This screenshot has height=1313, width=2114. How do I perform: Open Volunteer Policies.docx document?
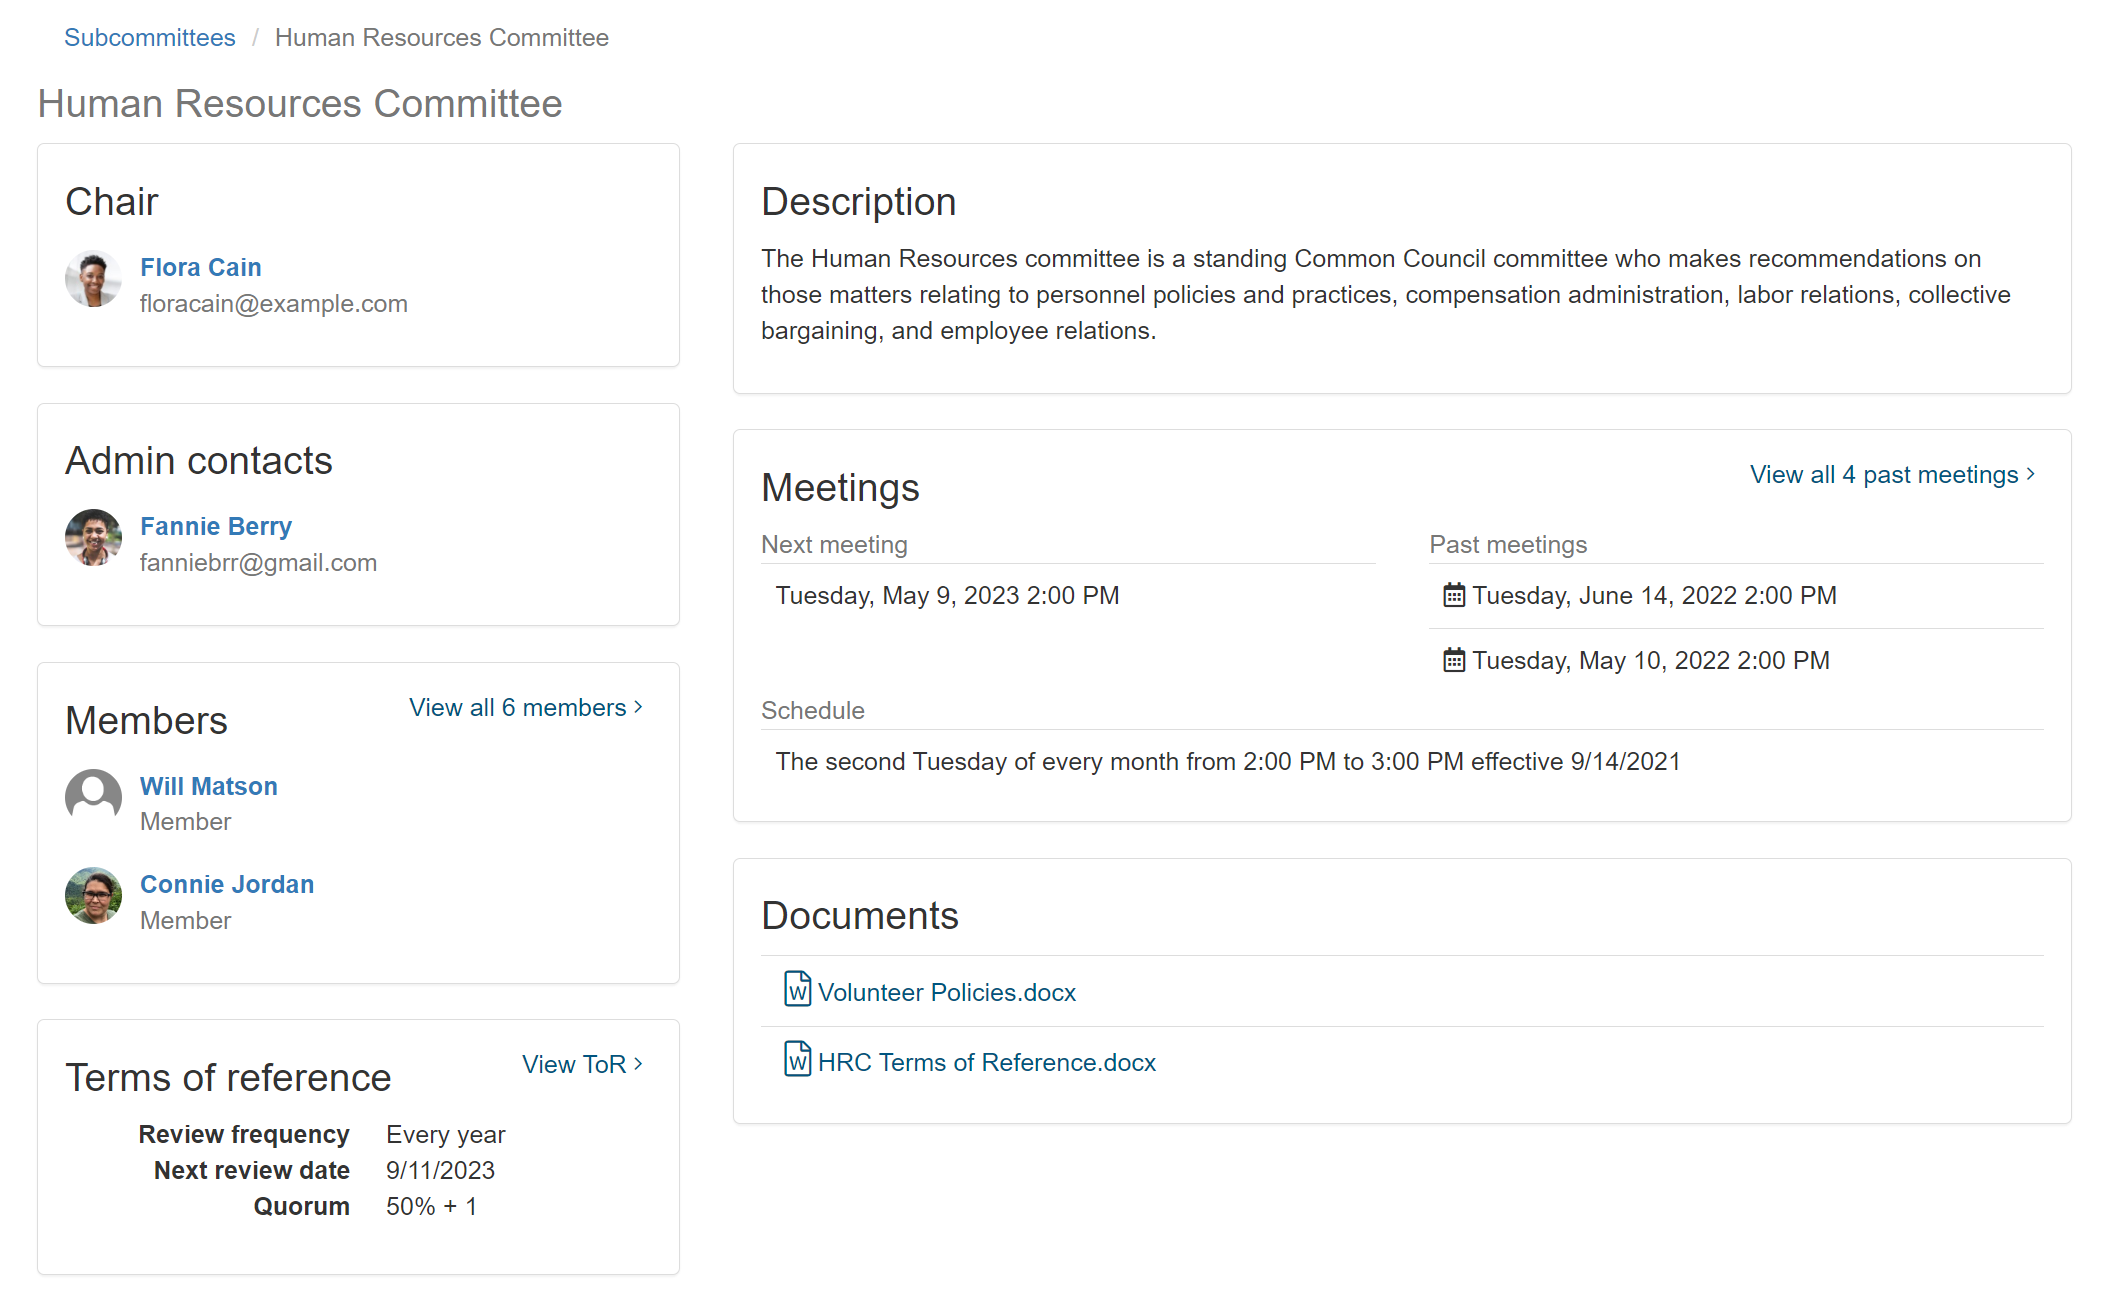946,993
